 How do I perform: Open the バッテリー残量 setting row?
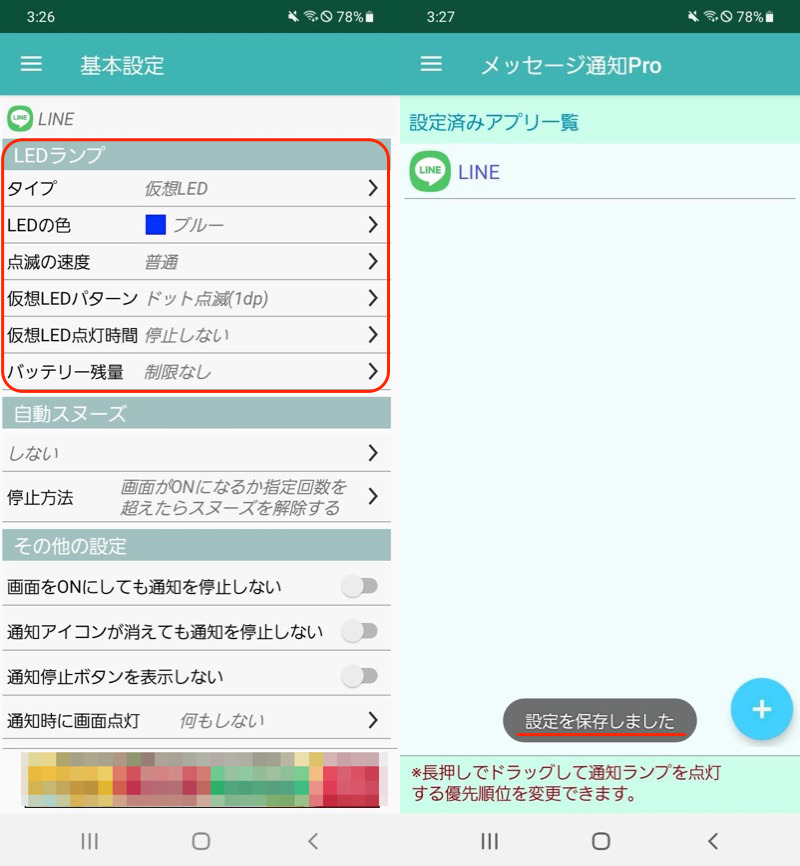coord(195,372)
